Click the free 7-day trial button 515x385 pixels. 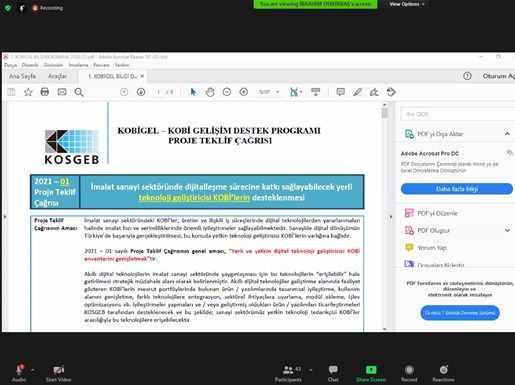460,313
